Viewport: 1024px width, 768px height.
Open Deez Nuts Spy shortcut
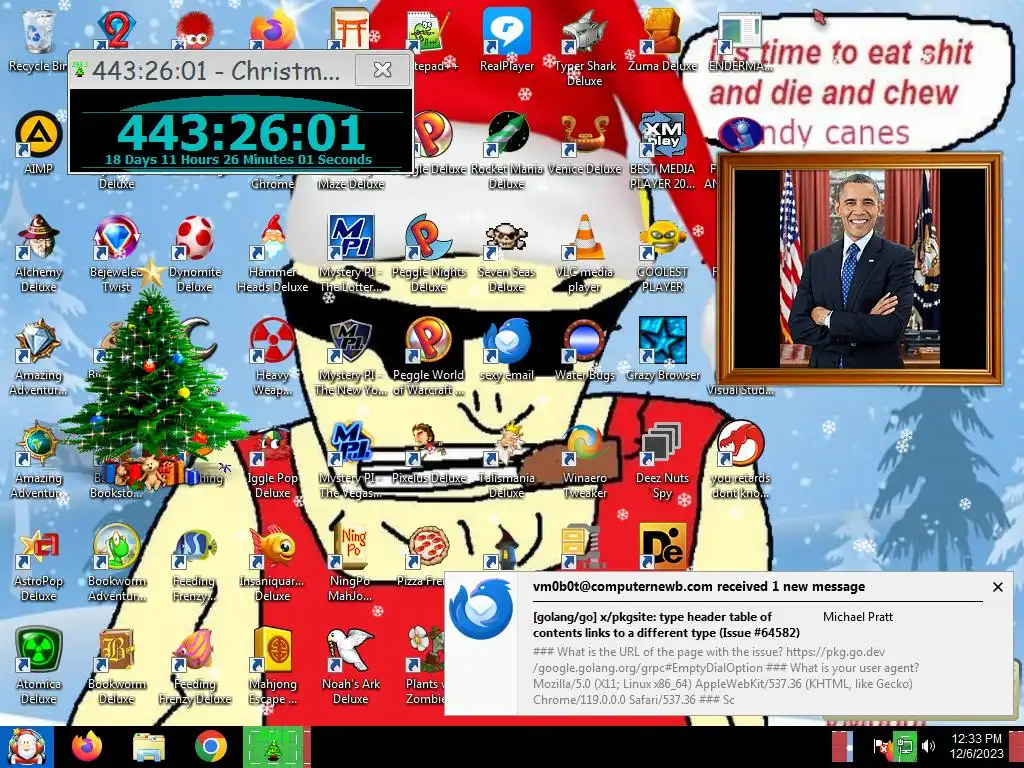click(x=662, y=460)
